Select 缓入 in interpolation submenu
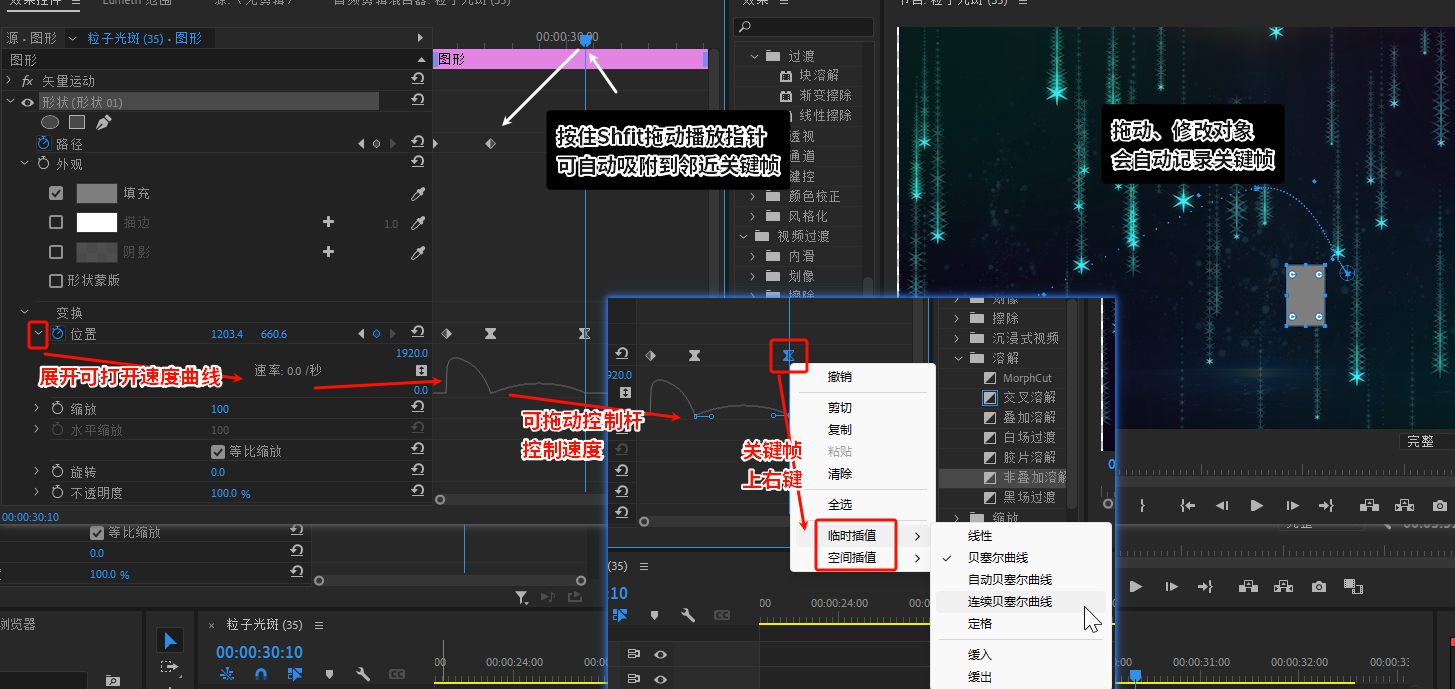 coord(980,655)
